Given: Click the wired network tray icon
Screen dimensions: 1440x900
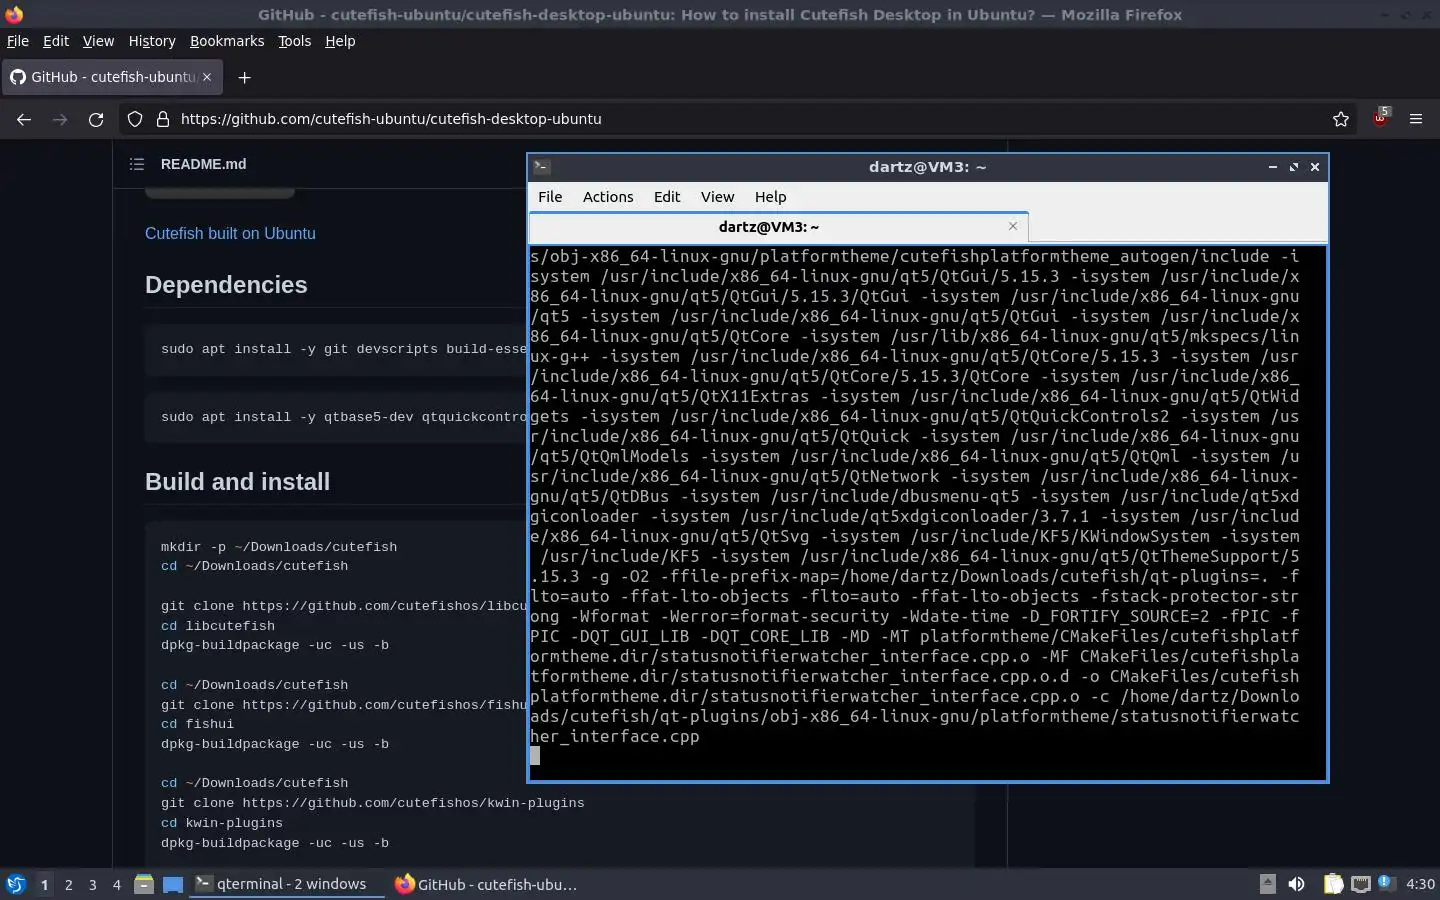Looking at the screenshot, I should tap(1361, 884).
